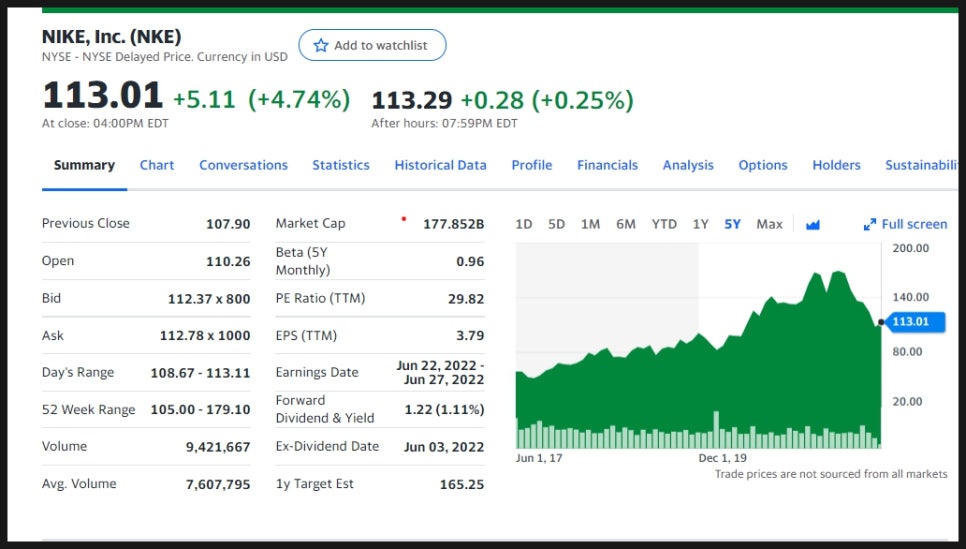Switch to the Chart tab

156,165
